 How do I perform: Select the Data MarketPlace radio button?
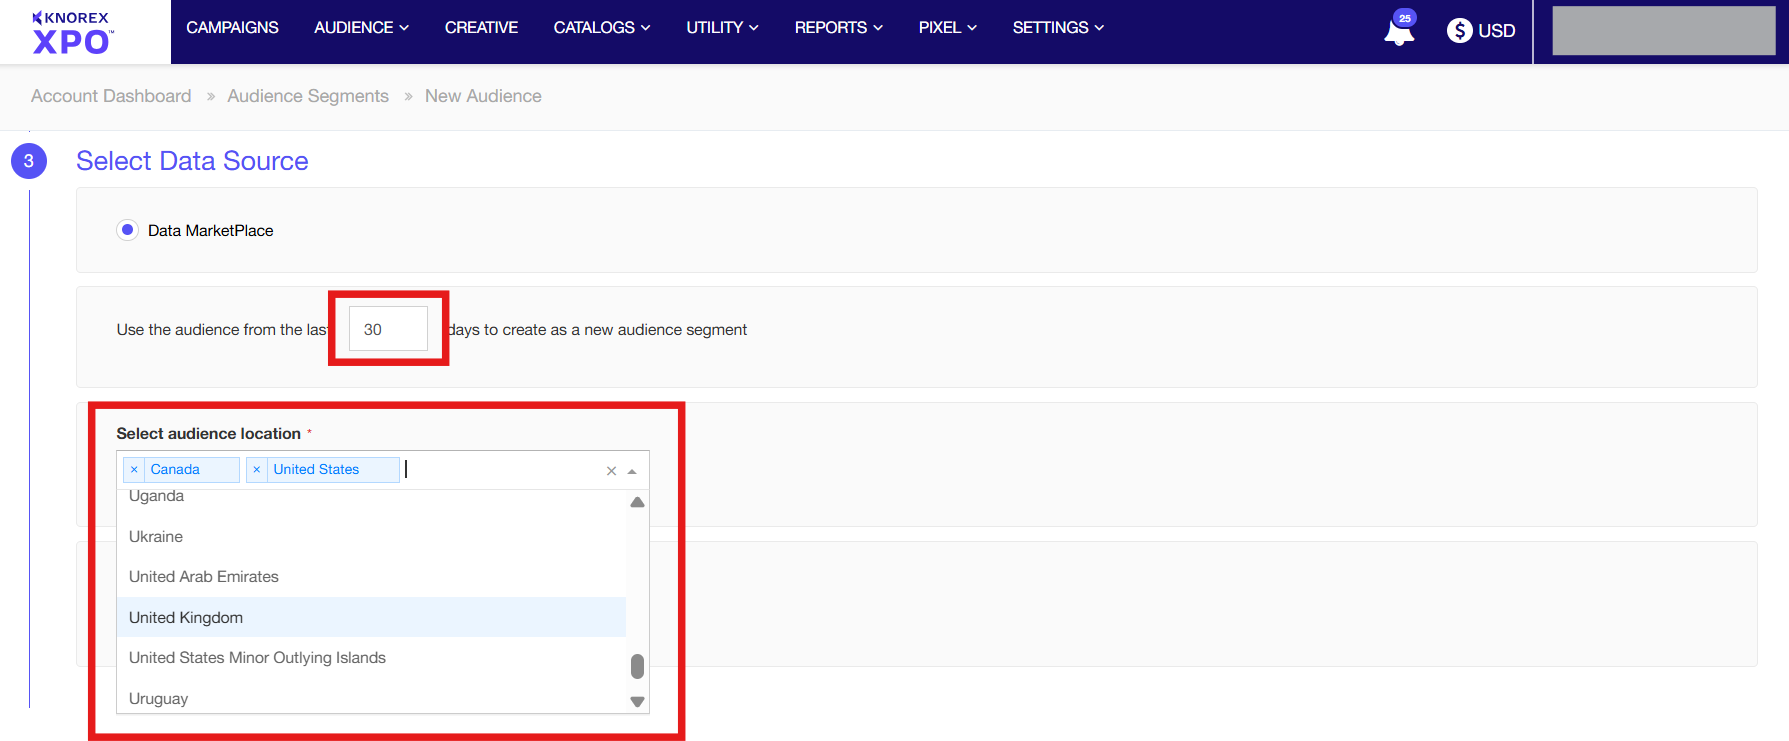(x=127, y=230)
